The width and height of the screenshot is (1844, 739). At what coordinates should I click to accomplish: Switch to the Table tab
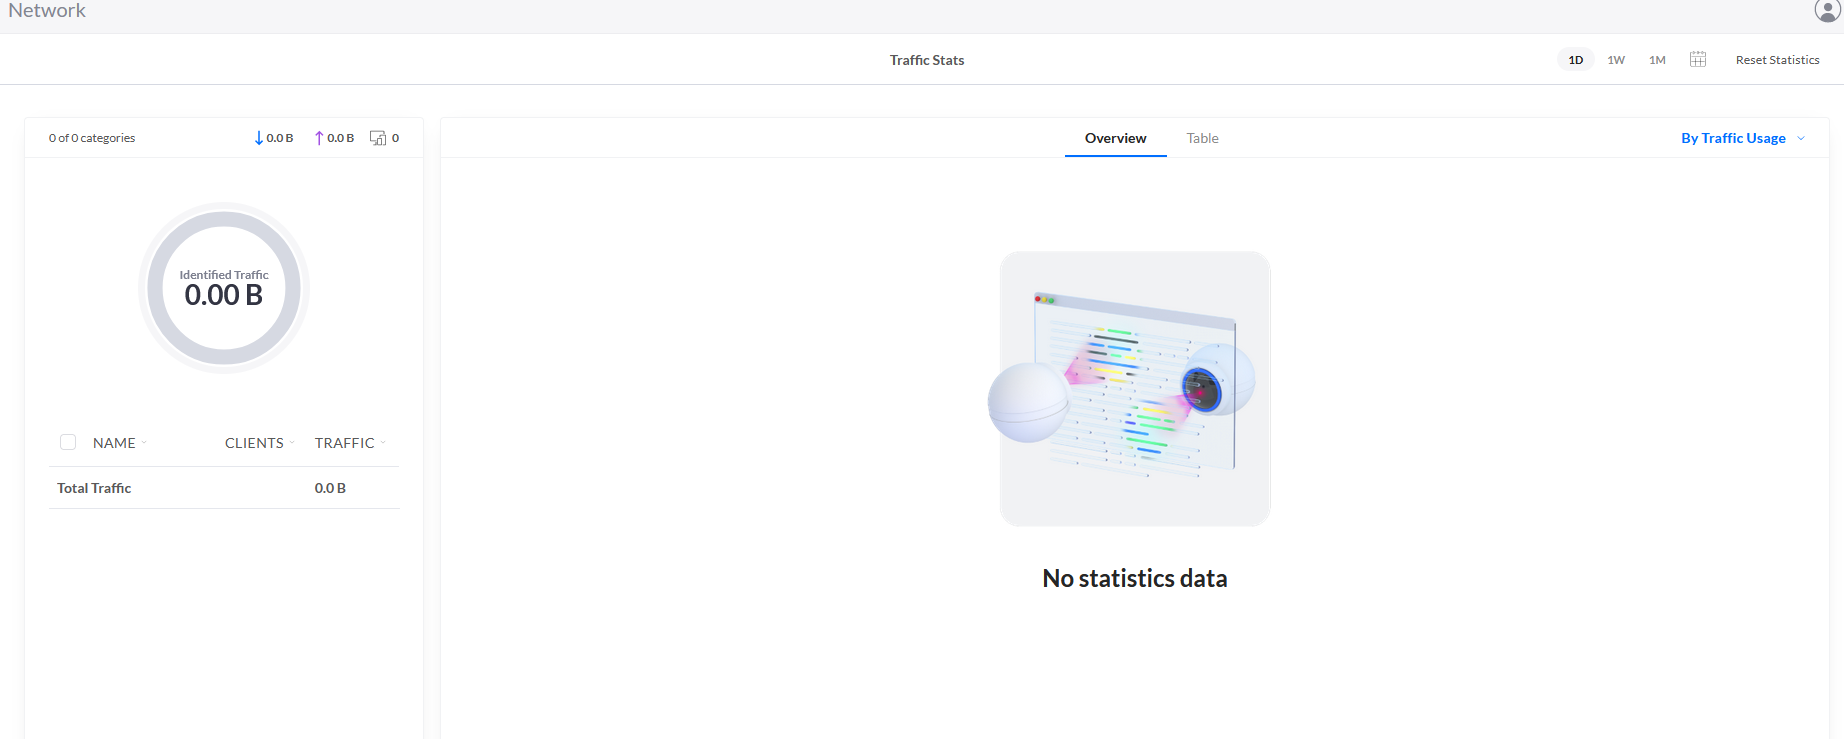point(1202,138)
